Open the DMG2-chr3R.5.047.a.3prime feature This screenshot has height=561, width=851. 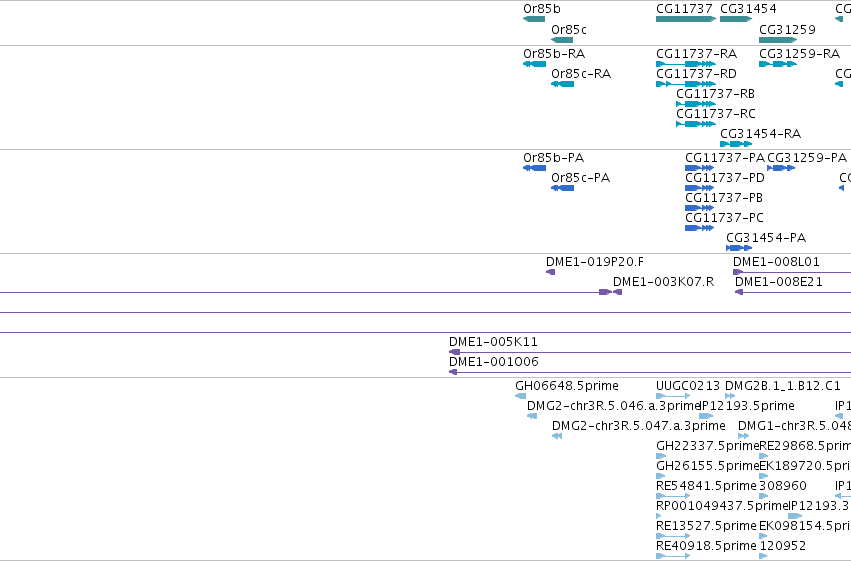639,426
